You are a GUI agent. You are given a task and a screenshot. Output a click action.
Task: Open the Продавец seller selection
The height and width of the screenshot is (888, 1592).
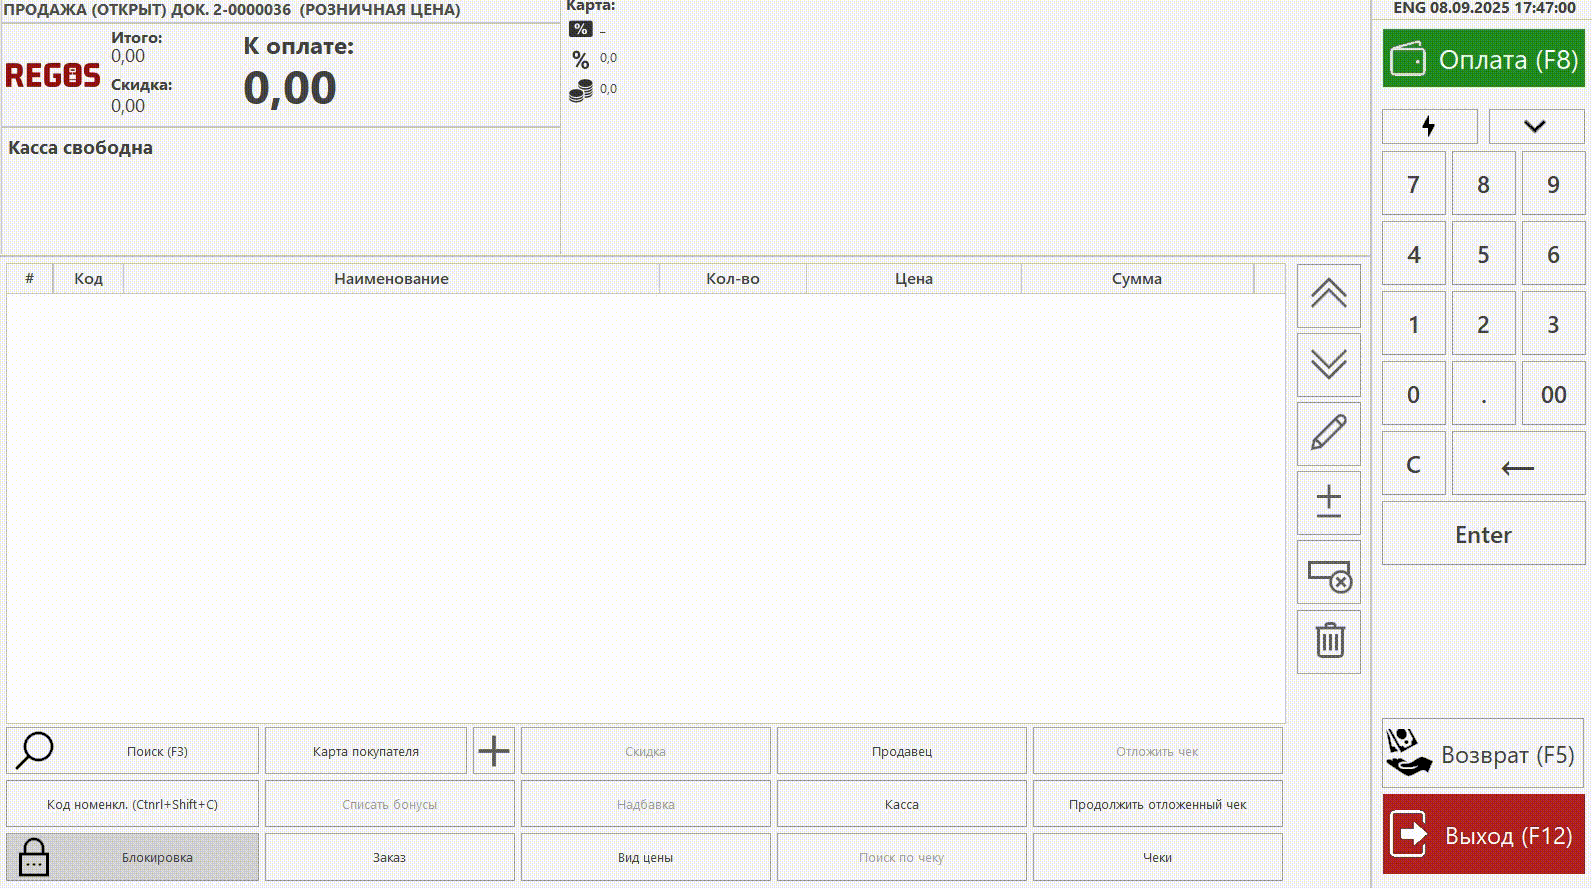(901, 751)
